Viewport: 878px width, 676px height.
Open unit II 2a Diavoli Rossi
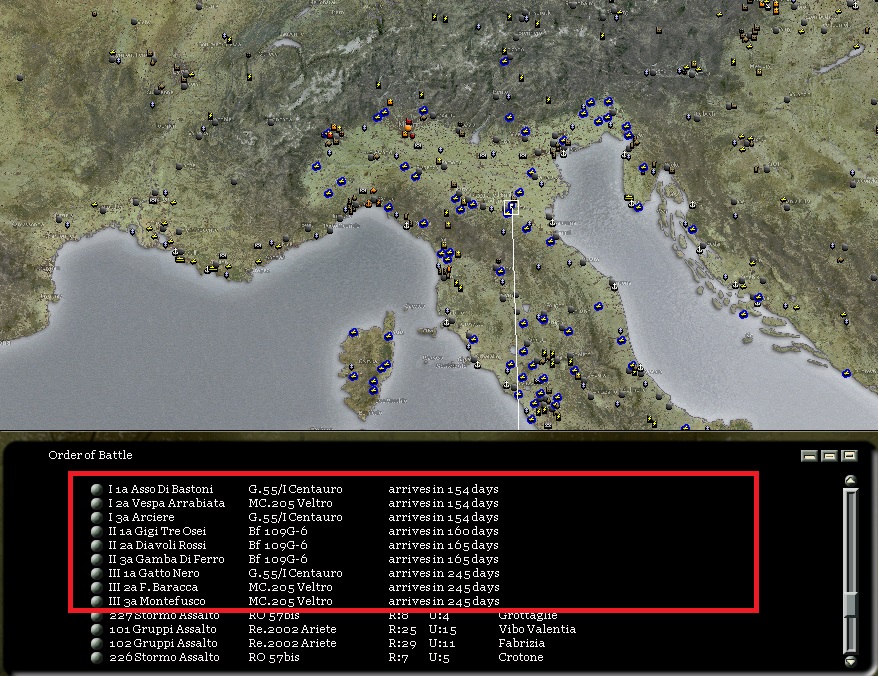(157, 545)
